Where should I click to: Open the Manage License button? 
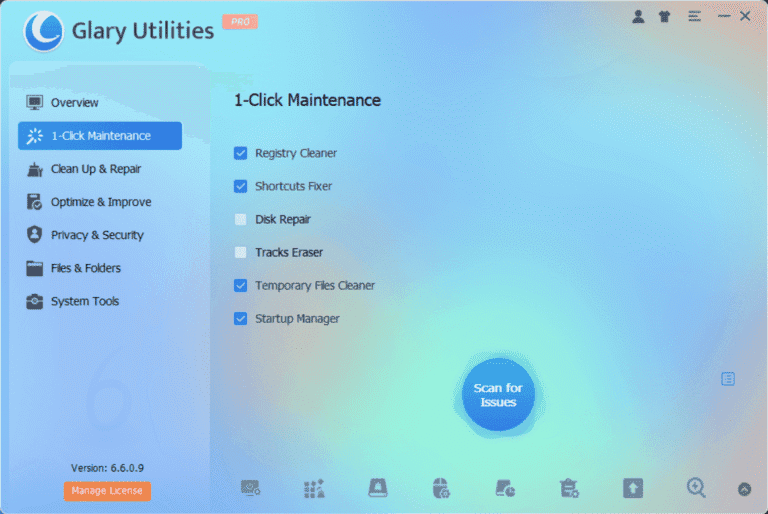tap(107, 491)
